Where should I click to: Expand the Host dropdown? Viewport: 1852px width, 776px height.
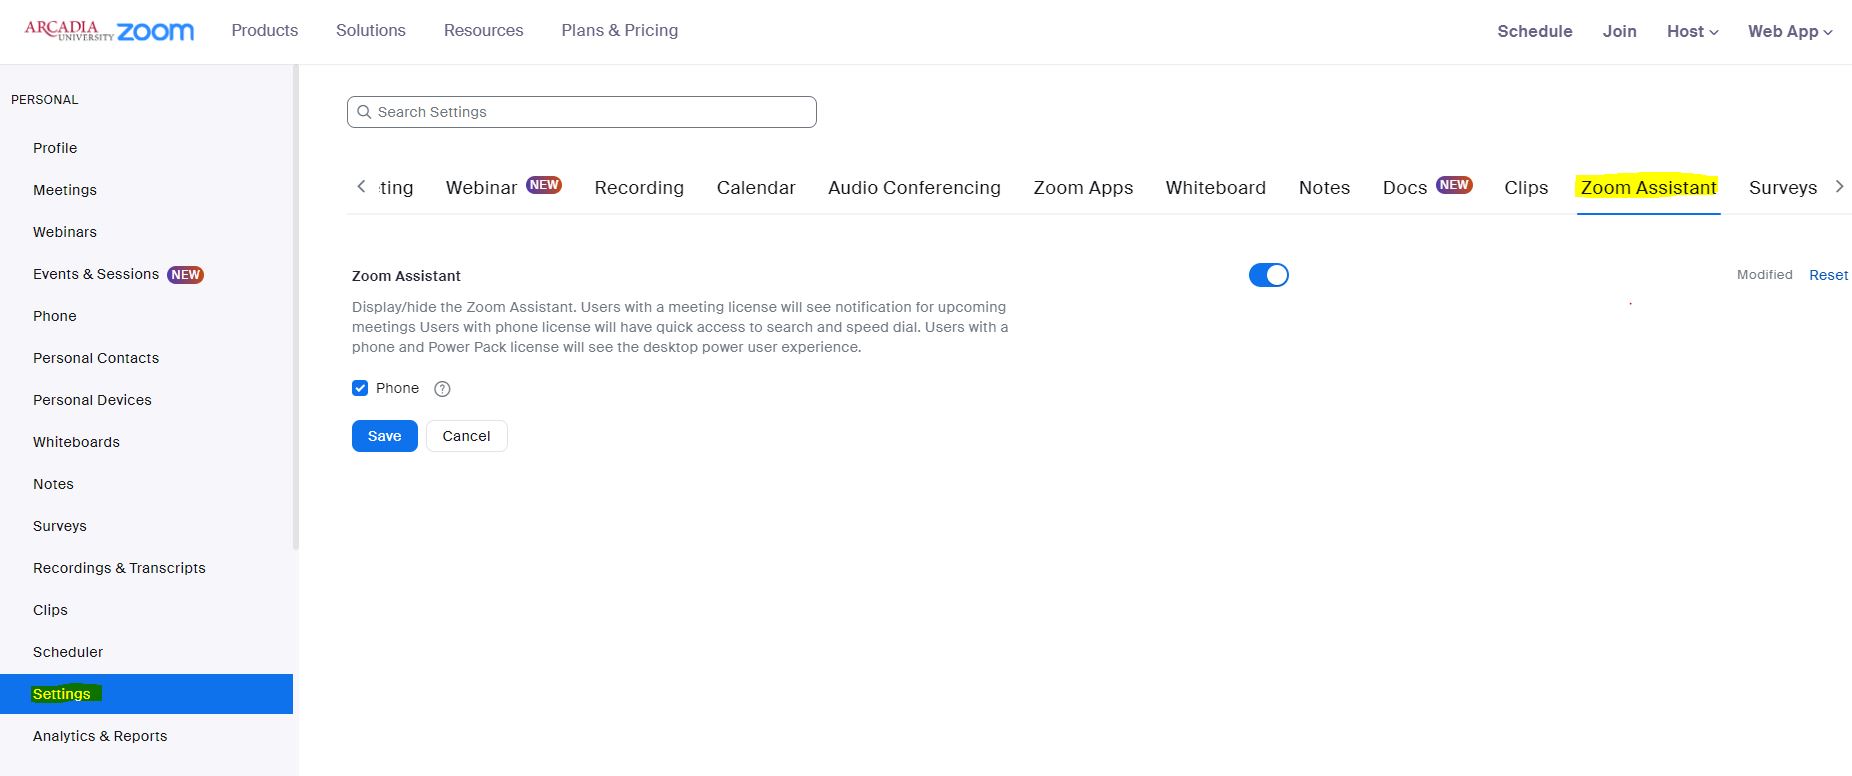(x=1692, y=31)
